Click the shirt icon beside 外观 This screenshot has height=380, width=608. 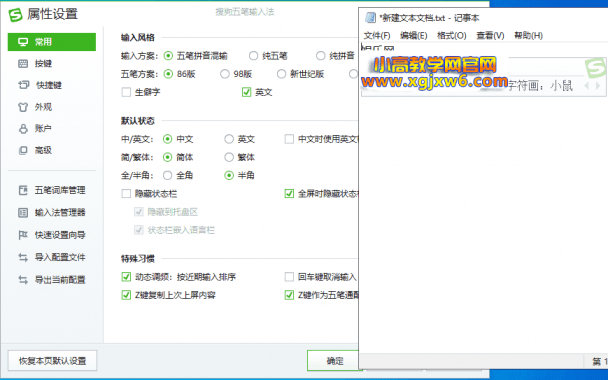[23, 107]
